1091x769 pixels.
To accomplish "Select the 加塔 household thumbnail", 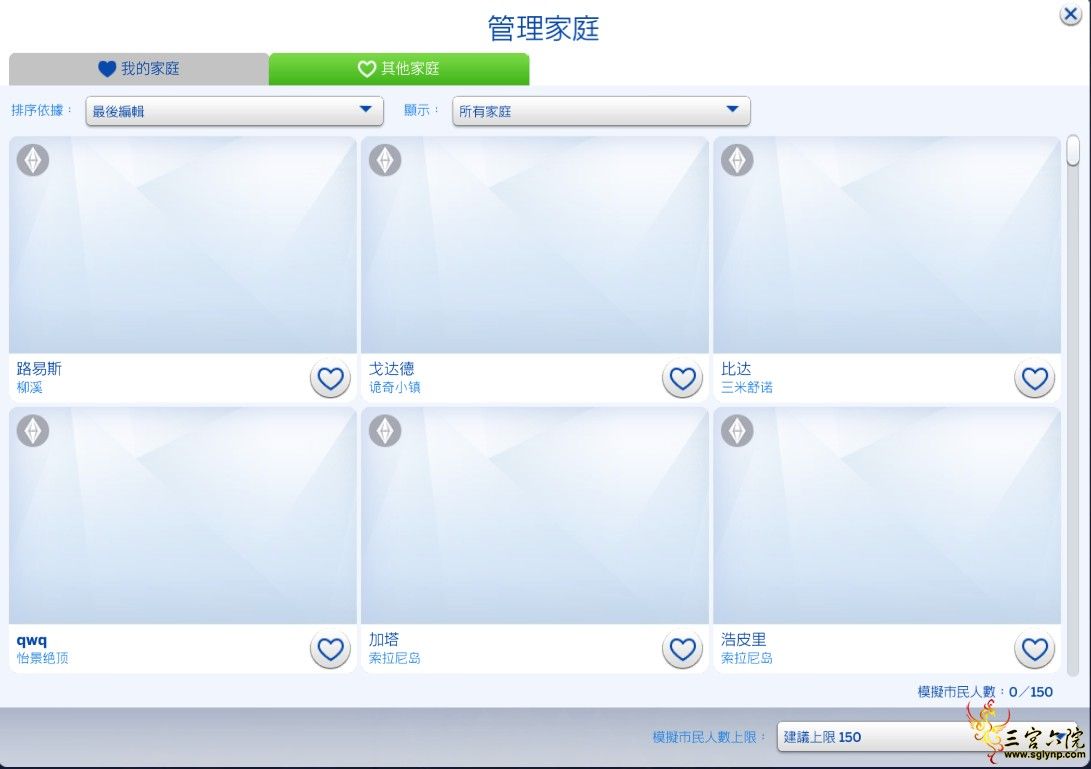I will click(x=535, y=516).
